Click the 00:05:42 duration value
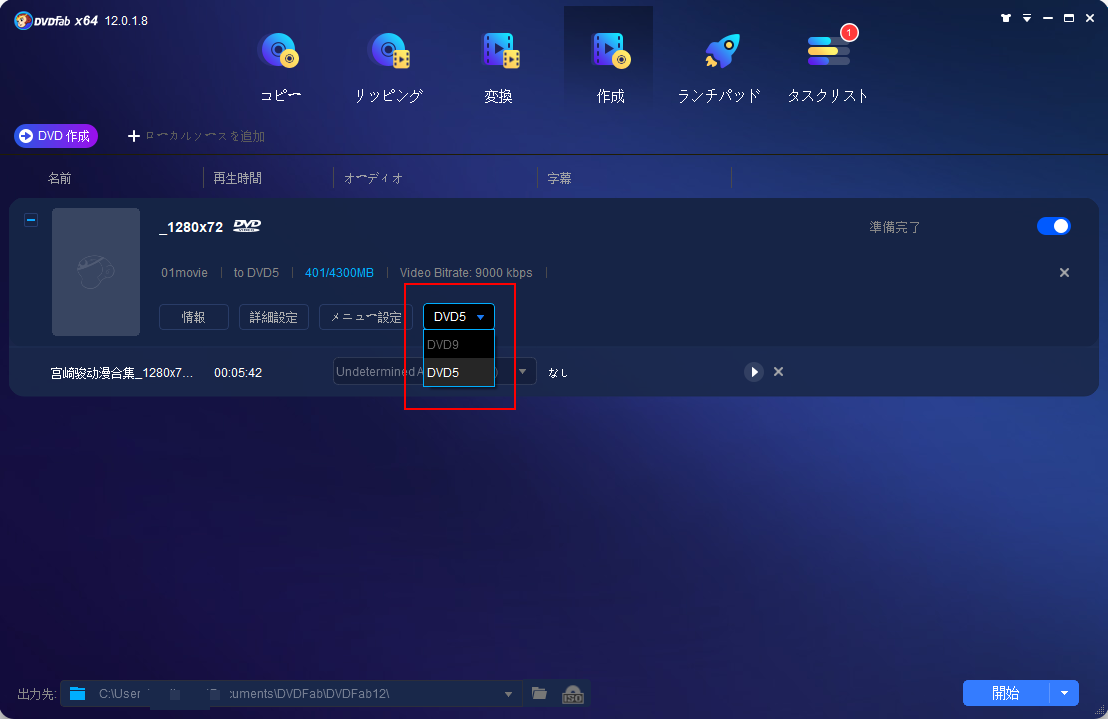 [x=238, y=372]
